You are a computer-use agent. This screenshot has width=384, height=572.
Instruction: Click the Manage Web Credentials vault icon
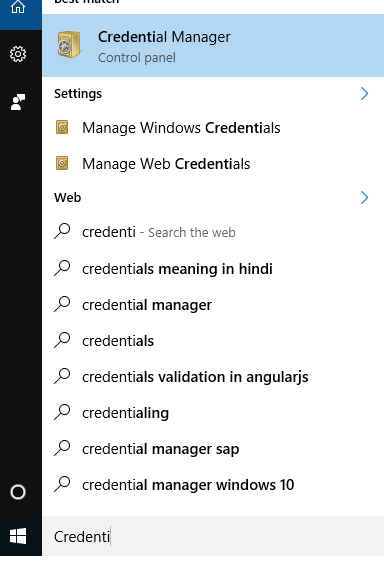tap(62, 163)
